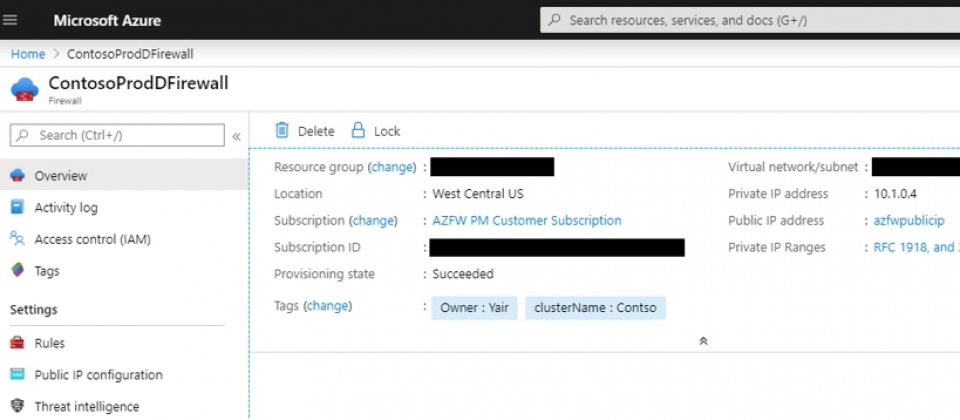Collapse the essentials section with up chevrons
The image size is (960, 420).
click(703, 341)
